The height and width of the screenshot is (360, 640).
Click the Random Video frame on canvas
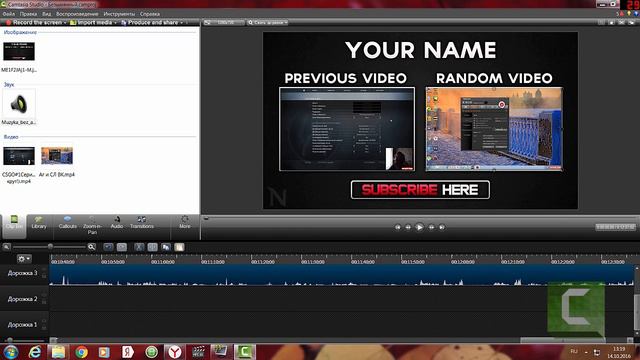(x=494, y=129)
